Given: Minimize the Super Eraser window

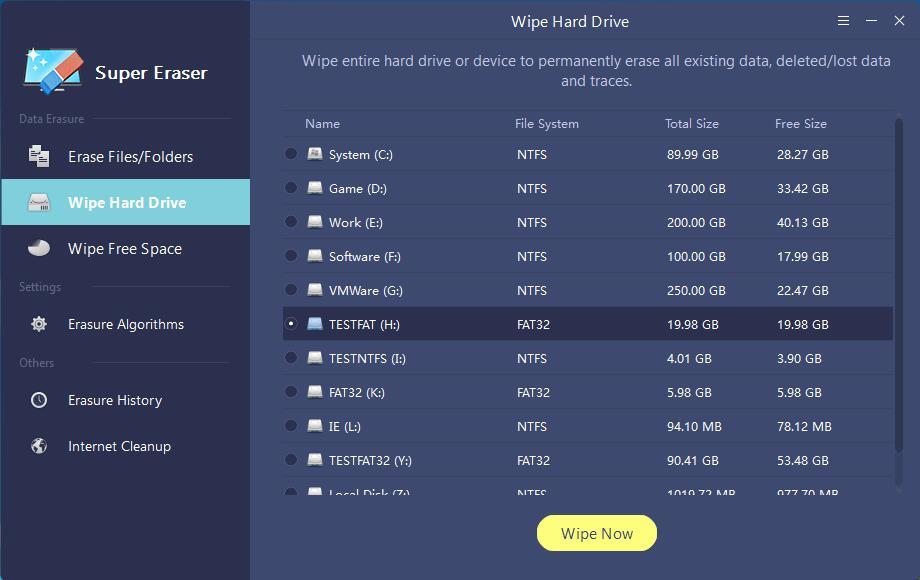Looking at the screenshot, I should 871,21.
